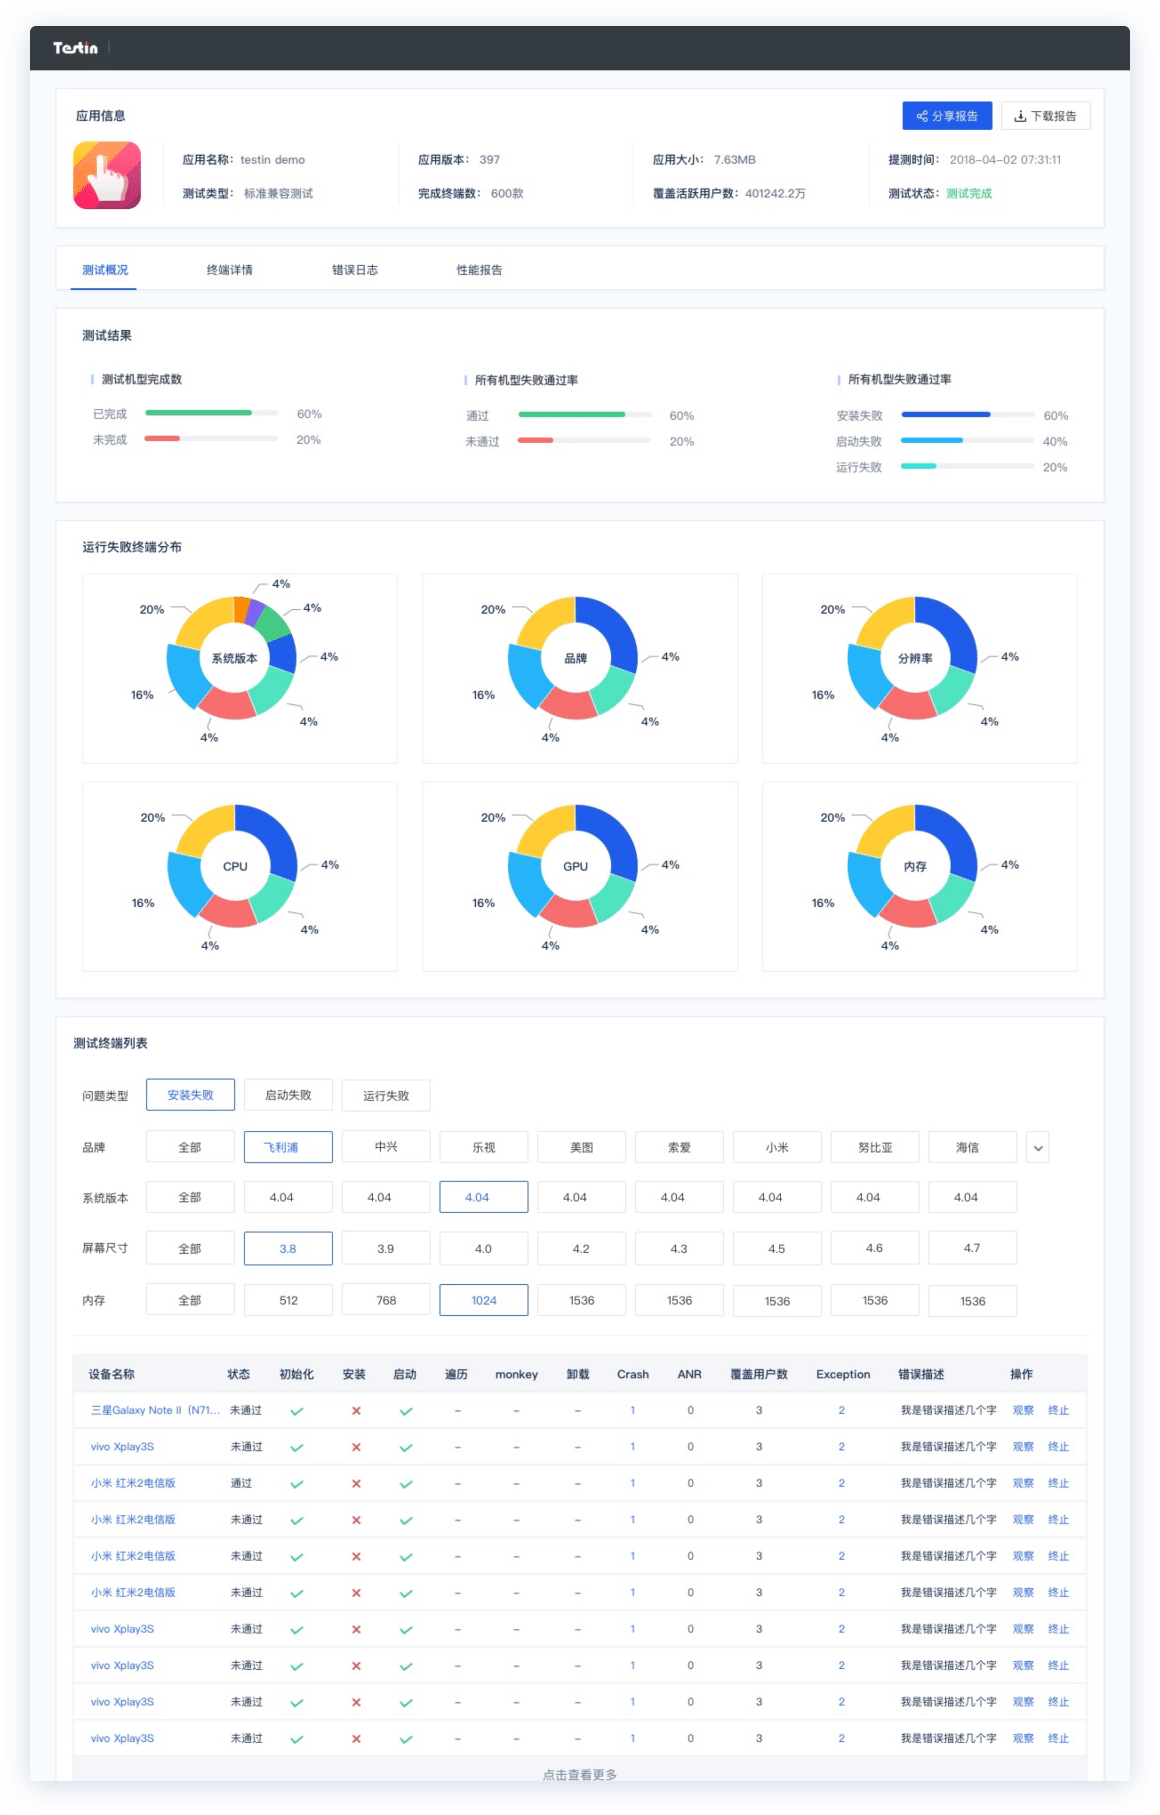Switch to the 终端详情 tab
This screenshot has height=1815, width=1160.
(x=229, y=270)
